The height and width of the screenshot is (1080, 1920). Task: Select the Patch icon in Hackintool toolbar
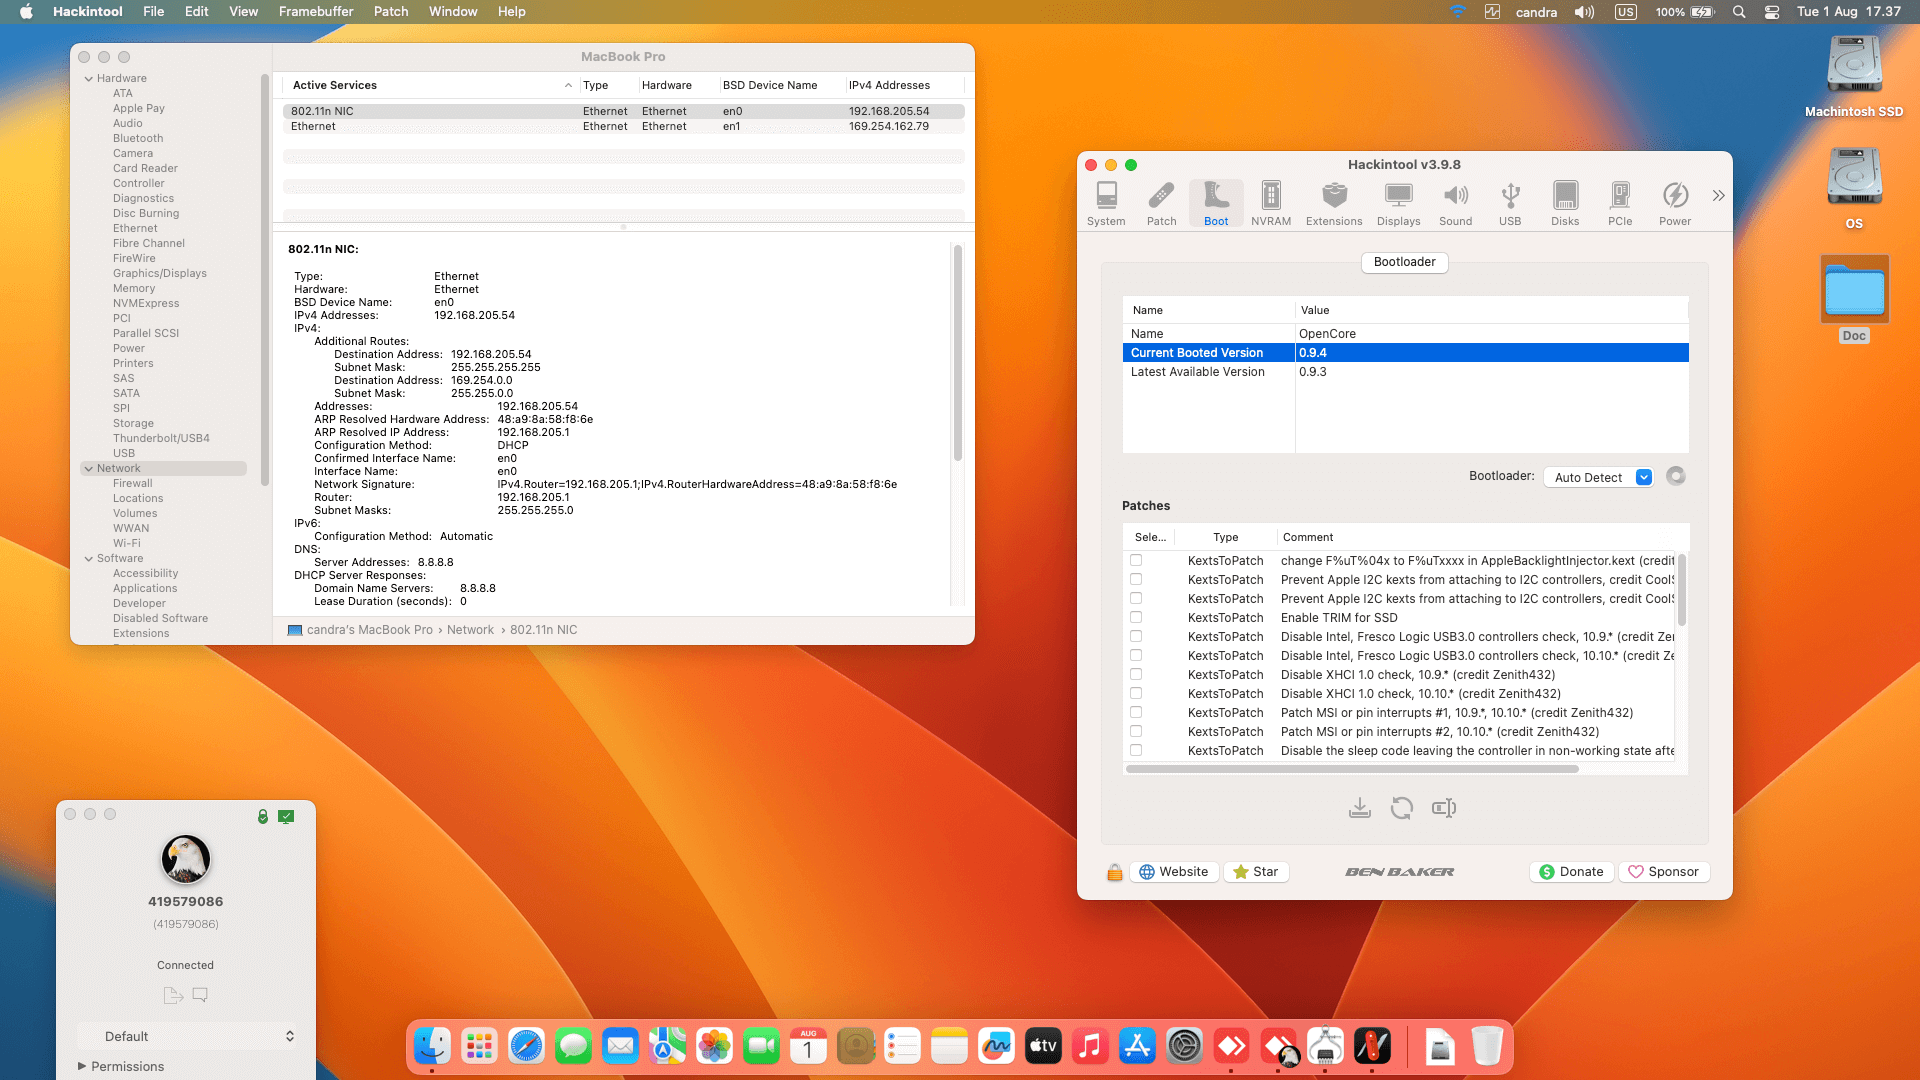point(1161,202)
